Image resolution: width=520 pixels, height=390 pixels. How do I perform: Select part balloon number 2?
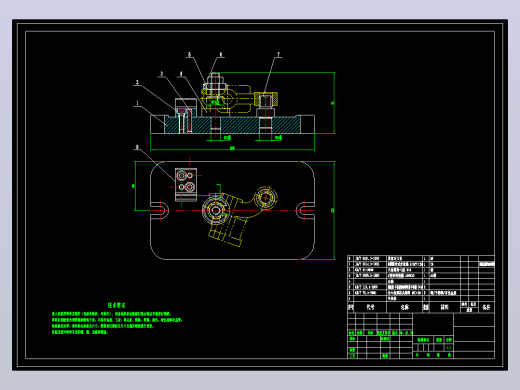[x=137, y=82]
